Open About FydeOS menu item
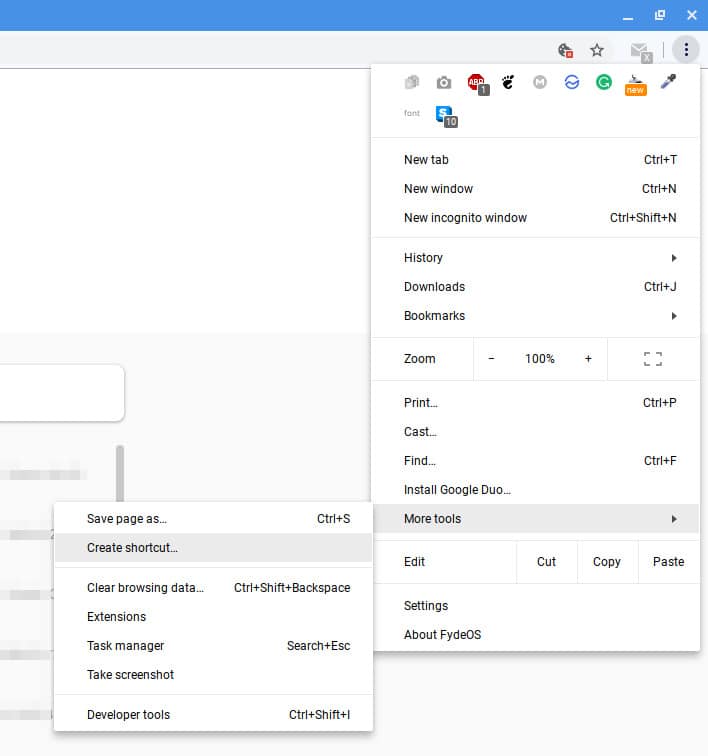 pos(536,634)
